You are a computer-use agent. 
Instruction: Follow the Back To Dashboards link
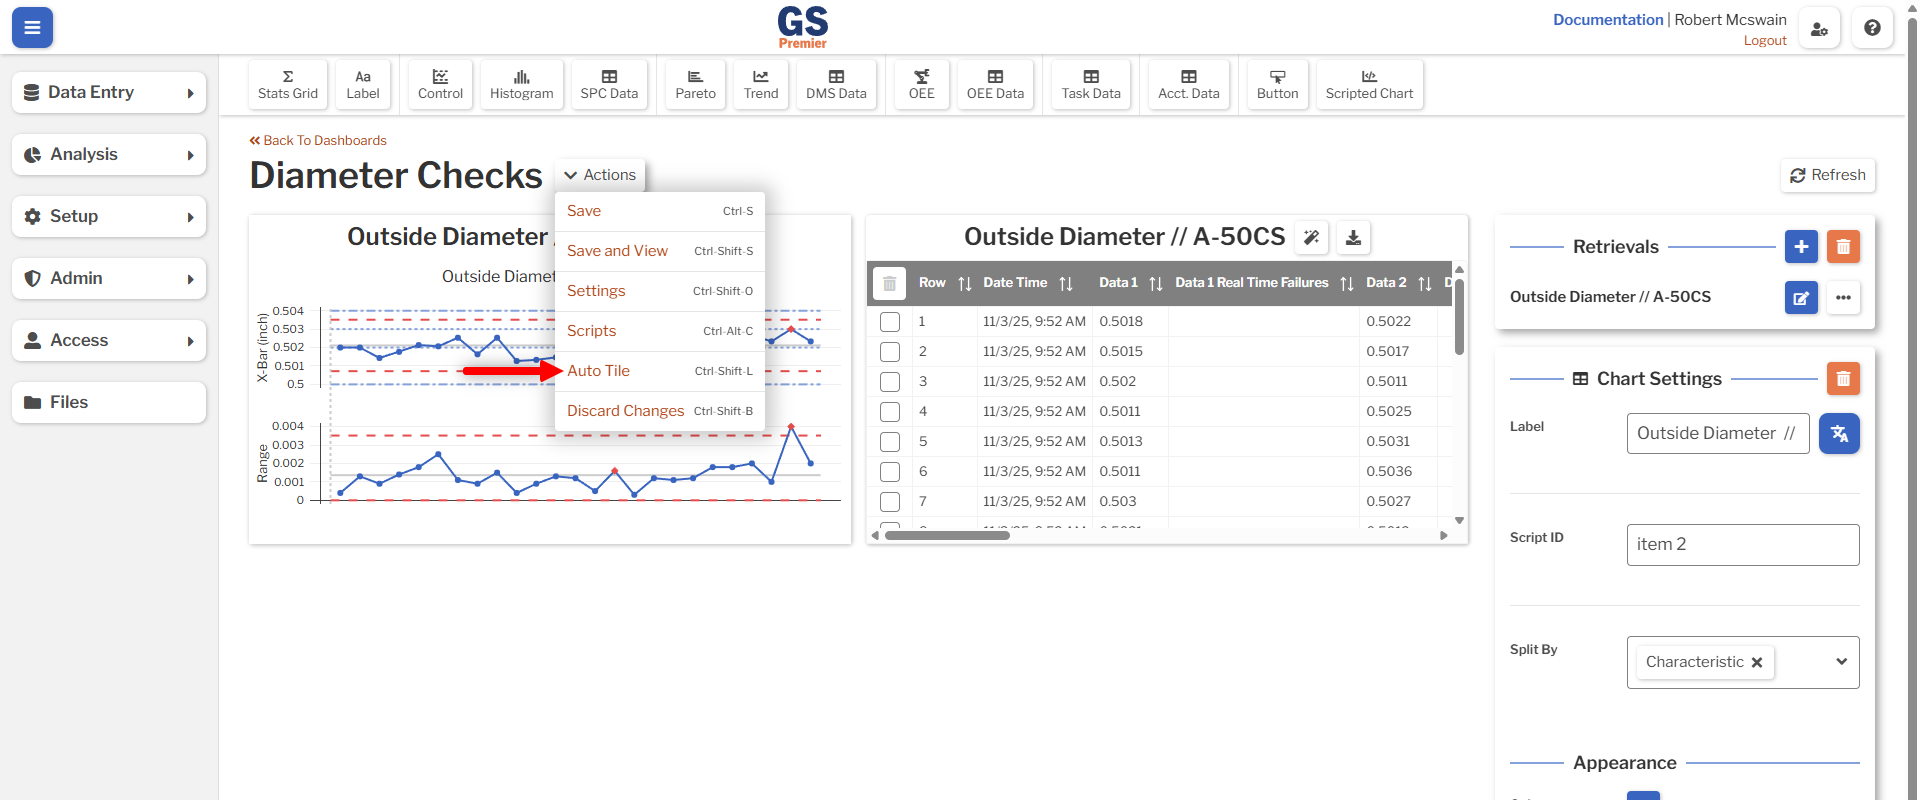(318, 141)
